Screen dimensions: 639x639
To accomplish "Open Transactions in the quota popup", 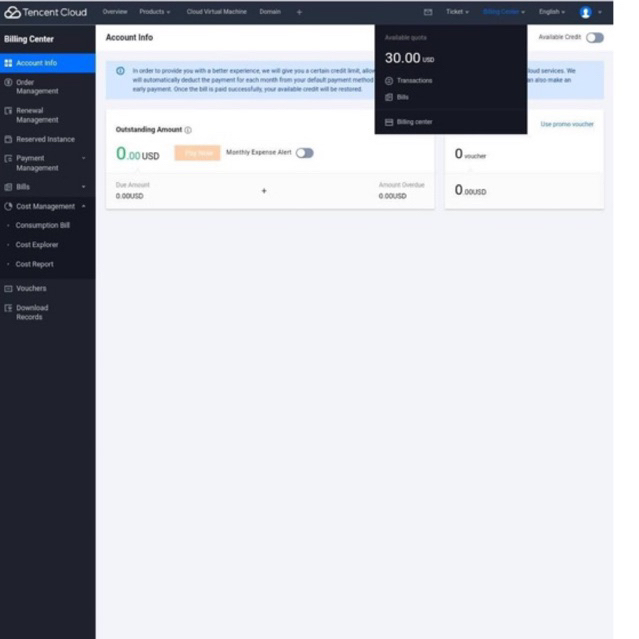I will [409, 81].
